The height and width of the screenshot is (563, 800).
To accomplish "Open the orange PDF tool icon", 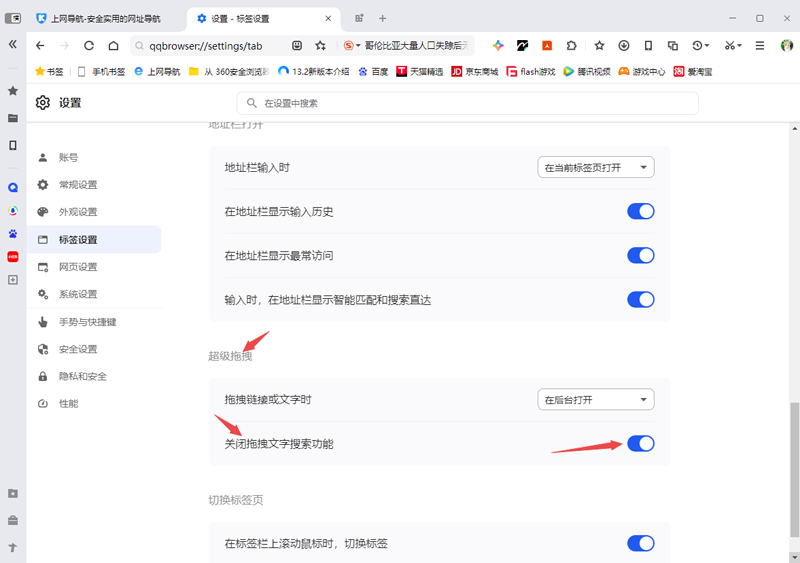I will (547, 46).
